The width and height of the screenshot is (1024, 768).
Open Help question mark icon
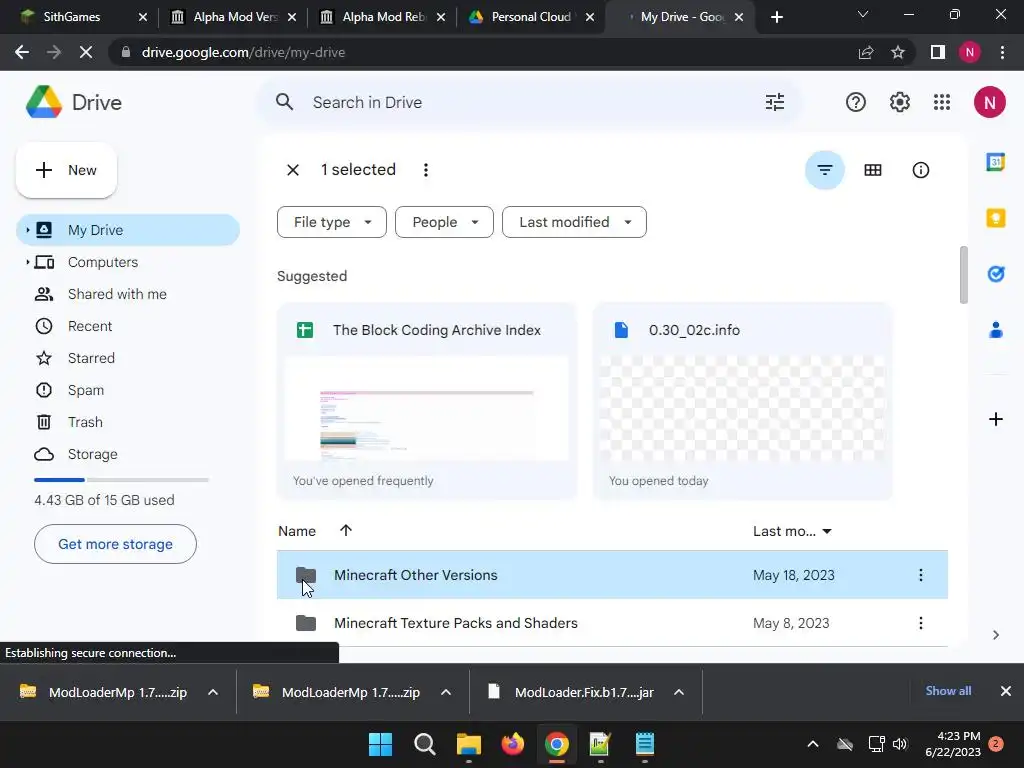856,103
